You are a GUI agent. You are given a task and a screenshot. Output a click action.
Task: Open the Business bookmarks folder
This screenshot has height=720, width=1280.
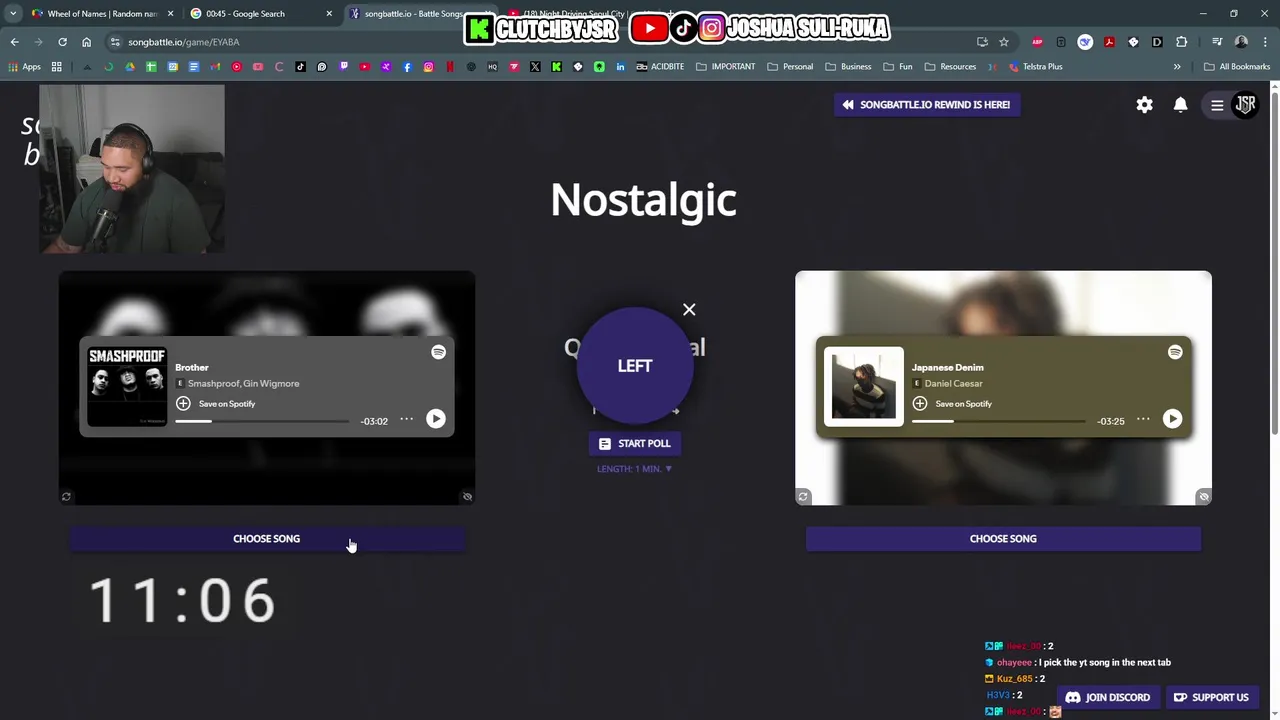[x=848, y=67]
